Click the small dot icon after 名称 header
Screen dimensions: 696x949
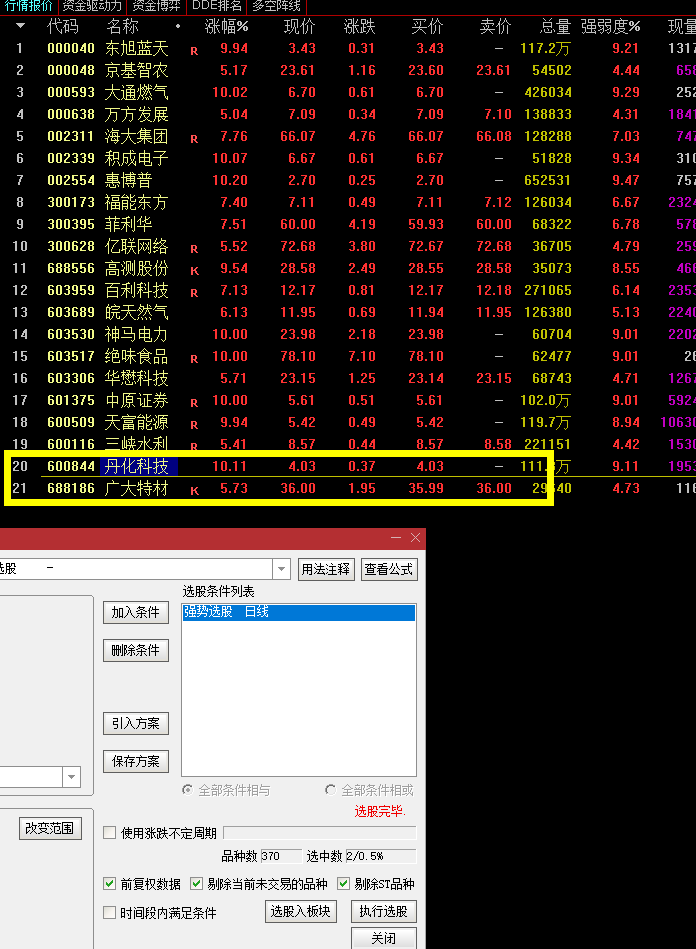[177, 26]
